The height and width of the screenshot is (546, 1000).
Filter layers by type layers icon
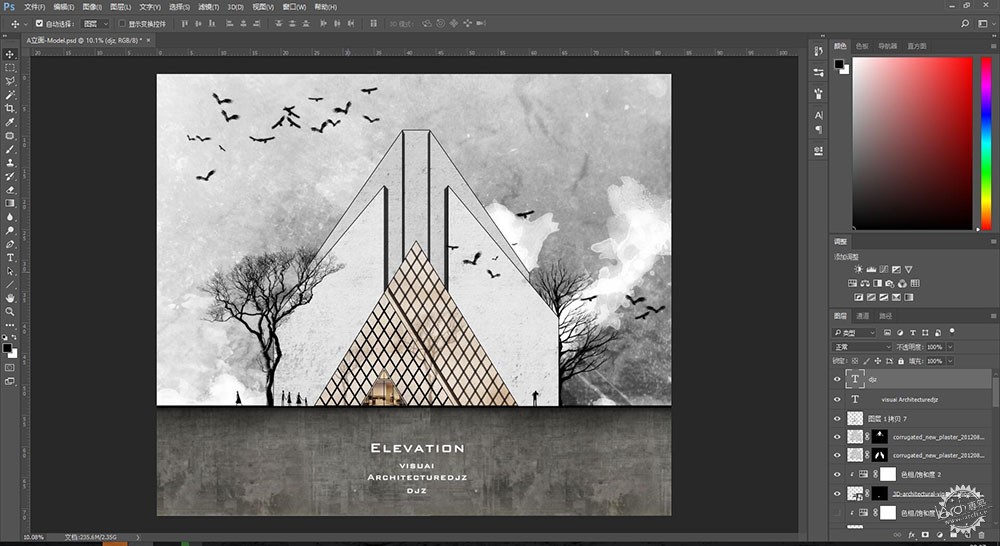point(913,332)
